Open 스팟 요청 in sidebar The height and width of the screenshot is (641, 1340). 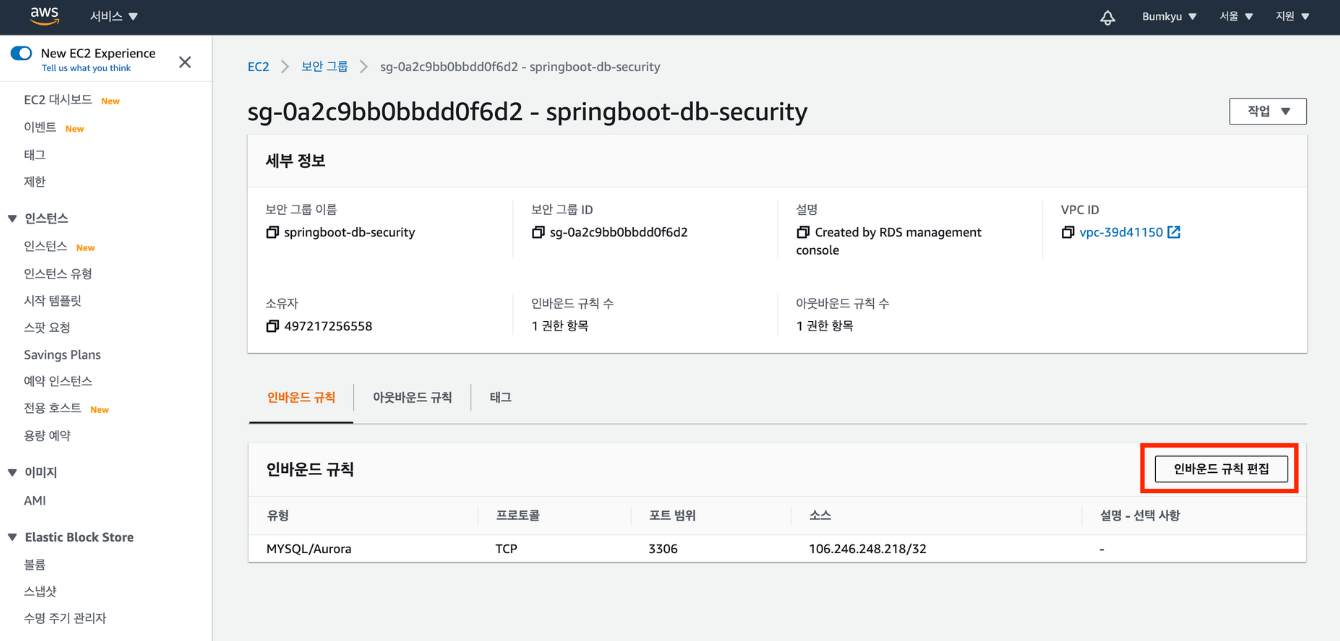tap(47, 328)
